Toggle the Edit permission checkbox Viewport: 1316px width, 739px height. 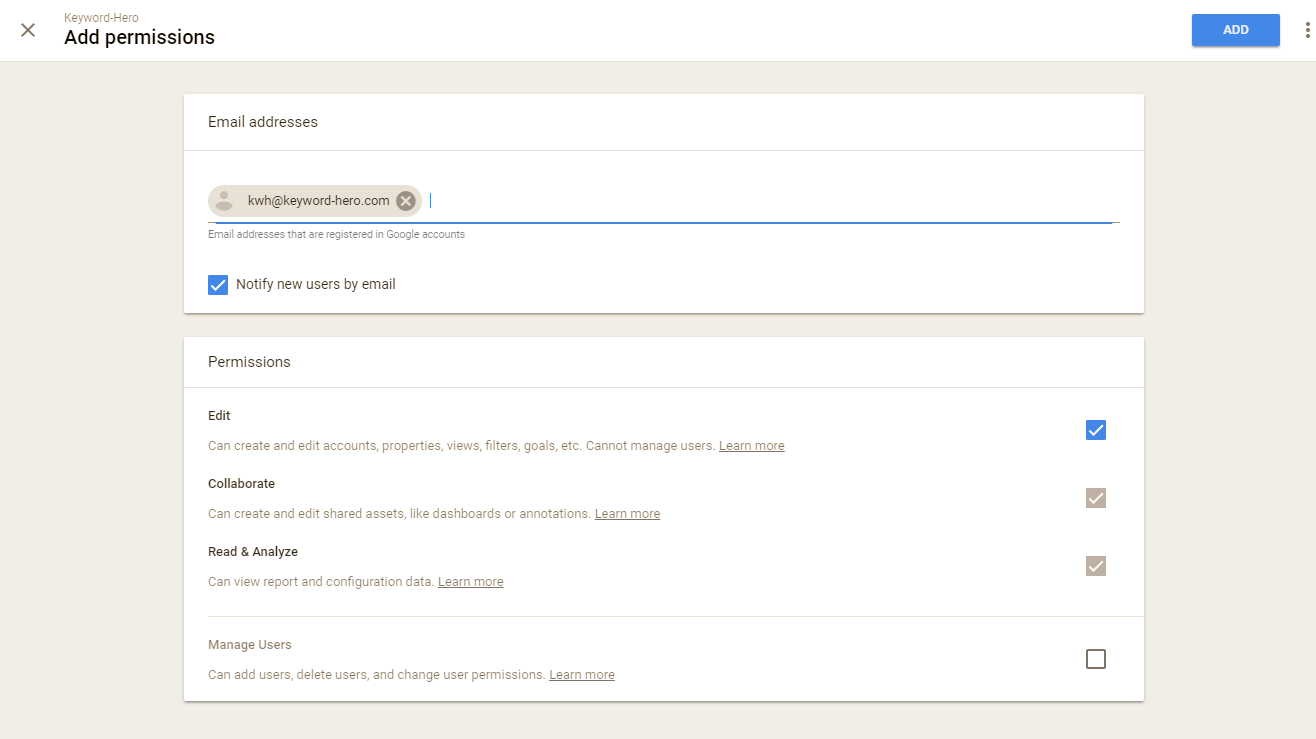point(1096,430)
